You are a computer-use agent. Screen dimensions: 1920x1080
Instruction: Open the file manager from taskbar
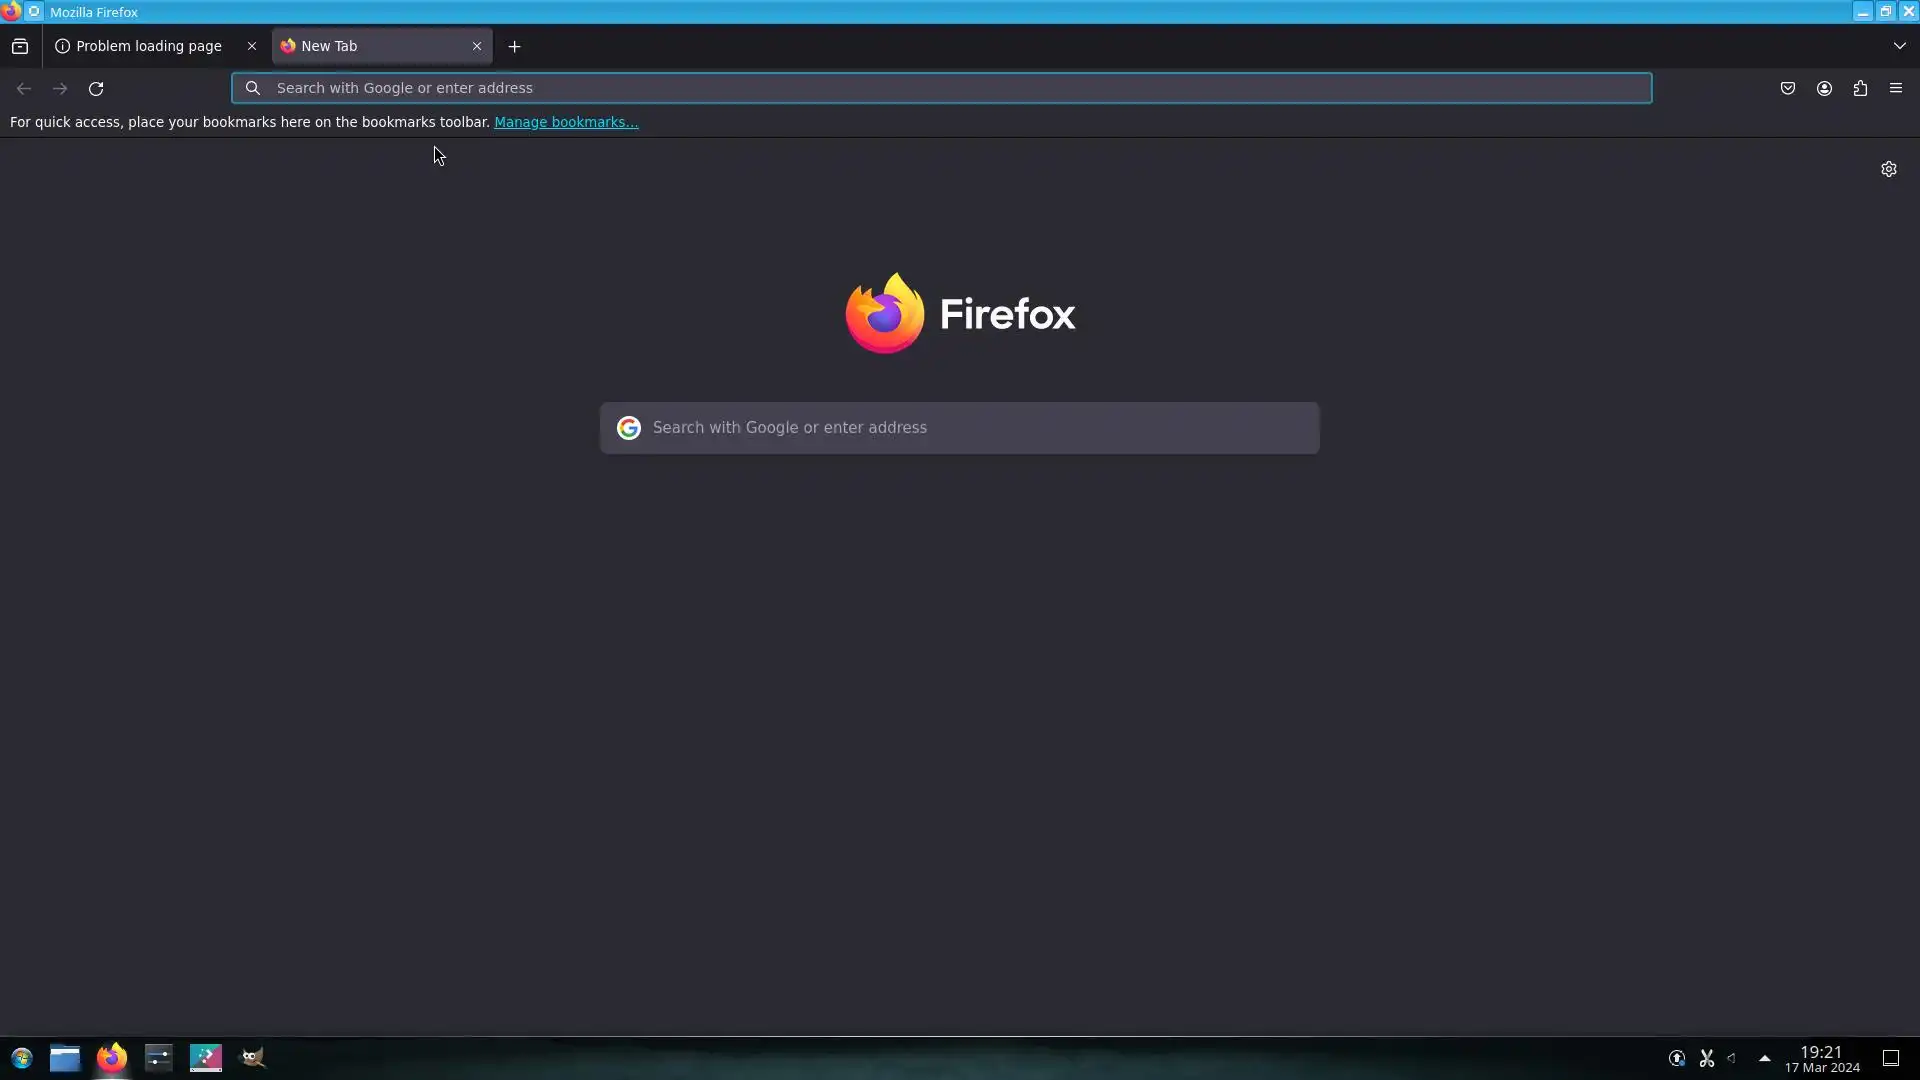coord(65,1058)
